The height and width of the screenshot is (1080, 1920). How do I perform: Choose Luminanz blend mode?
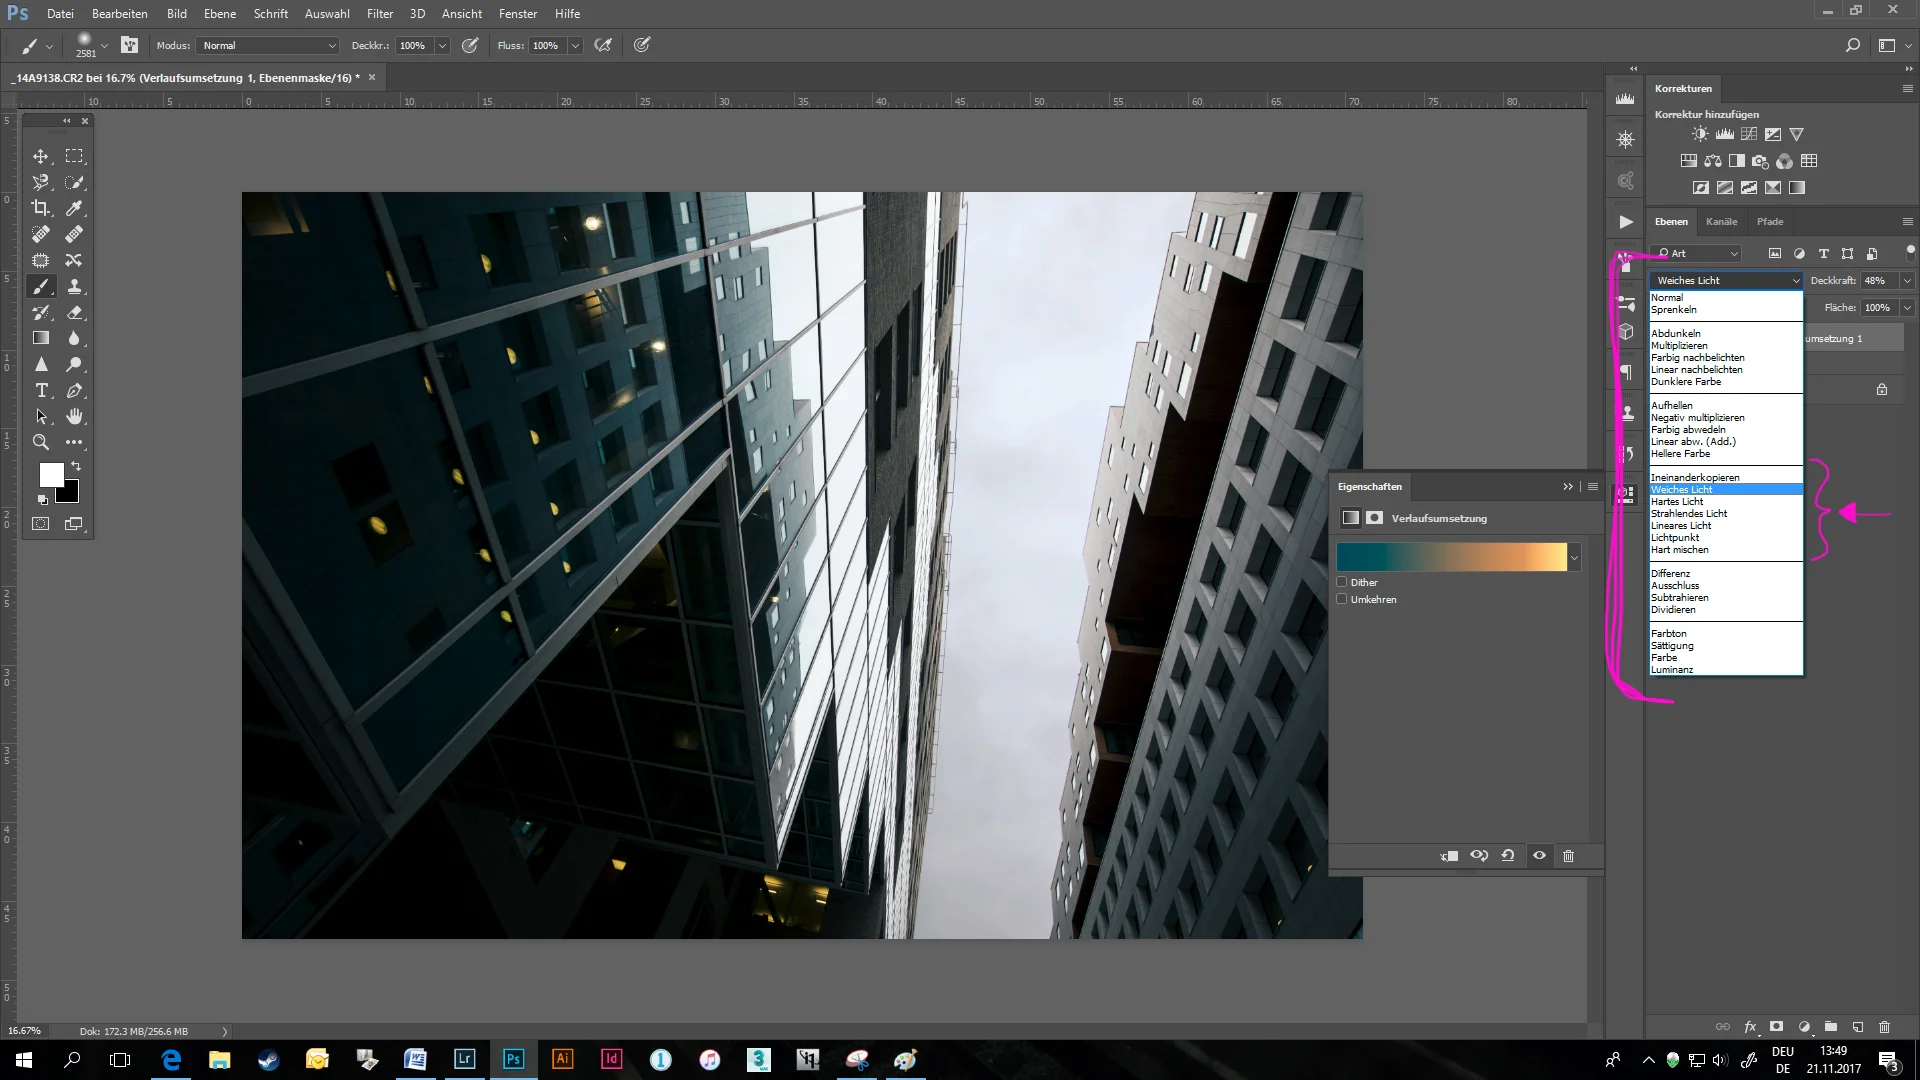1726,670
